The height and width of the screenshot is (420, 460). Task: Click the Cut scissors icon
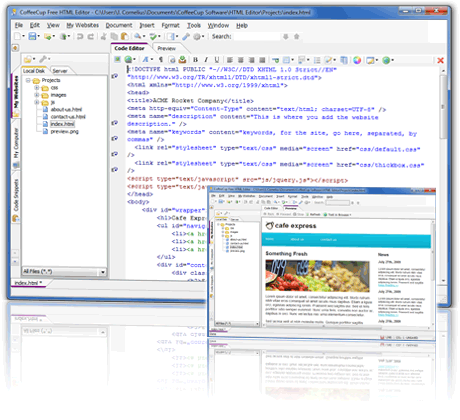pyautogui.click(x=104, y=36)
